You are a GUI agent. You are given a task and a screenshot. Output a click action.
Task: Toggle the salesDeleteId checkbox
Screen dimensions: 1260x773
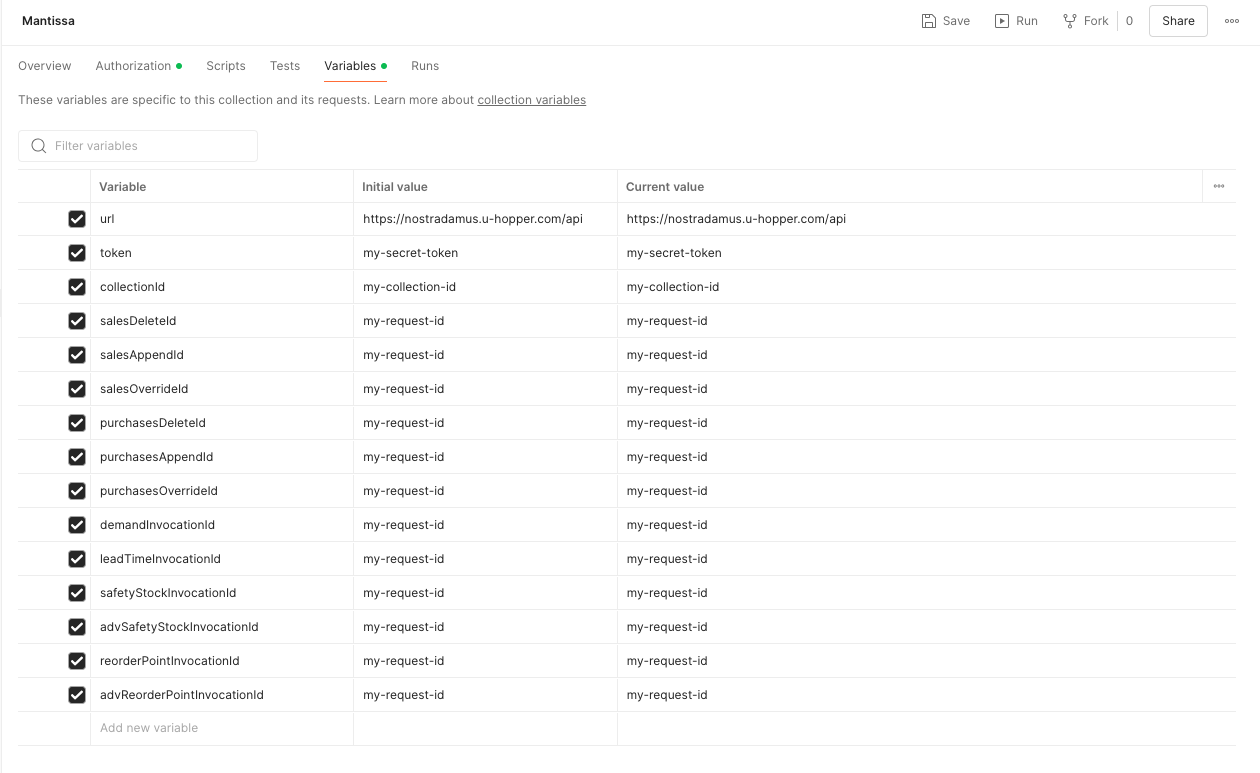click(77, 321)
